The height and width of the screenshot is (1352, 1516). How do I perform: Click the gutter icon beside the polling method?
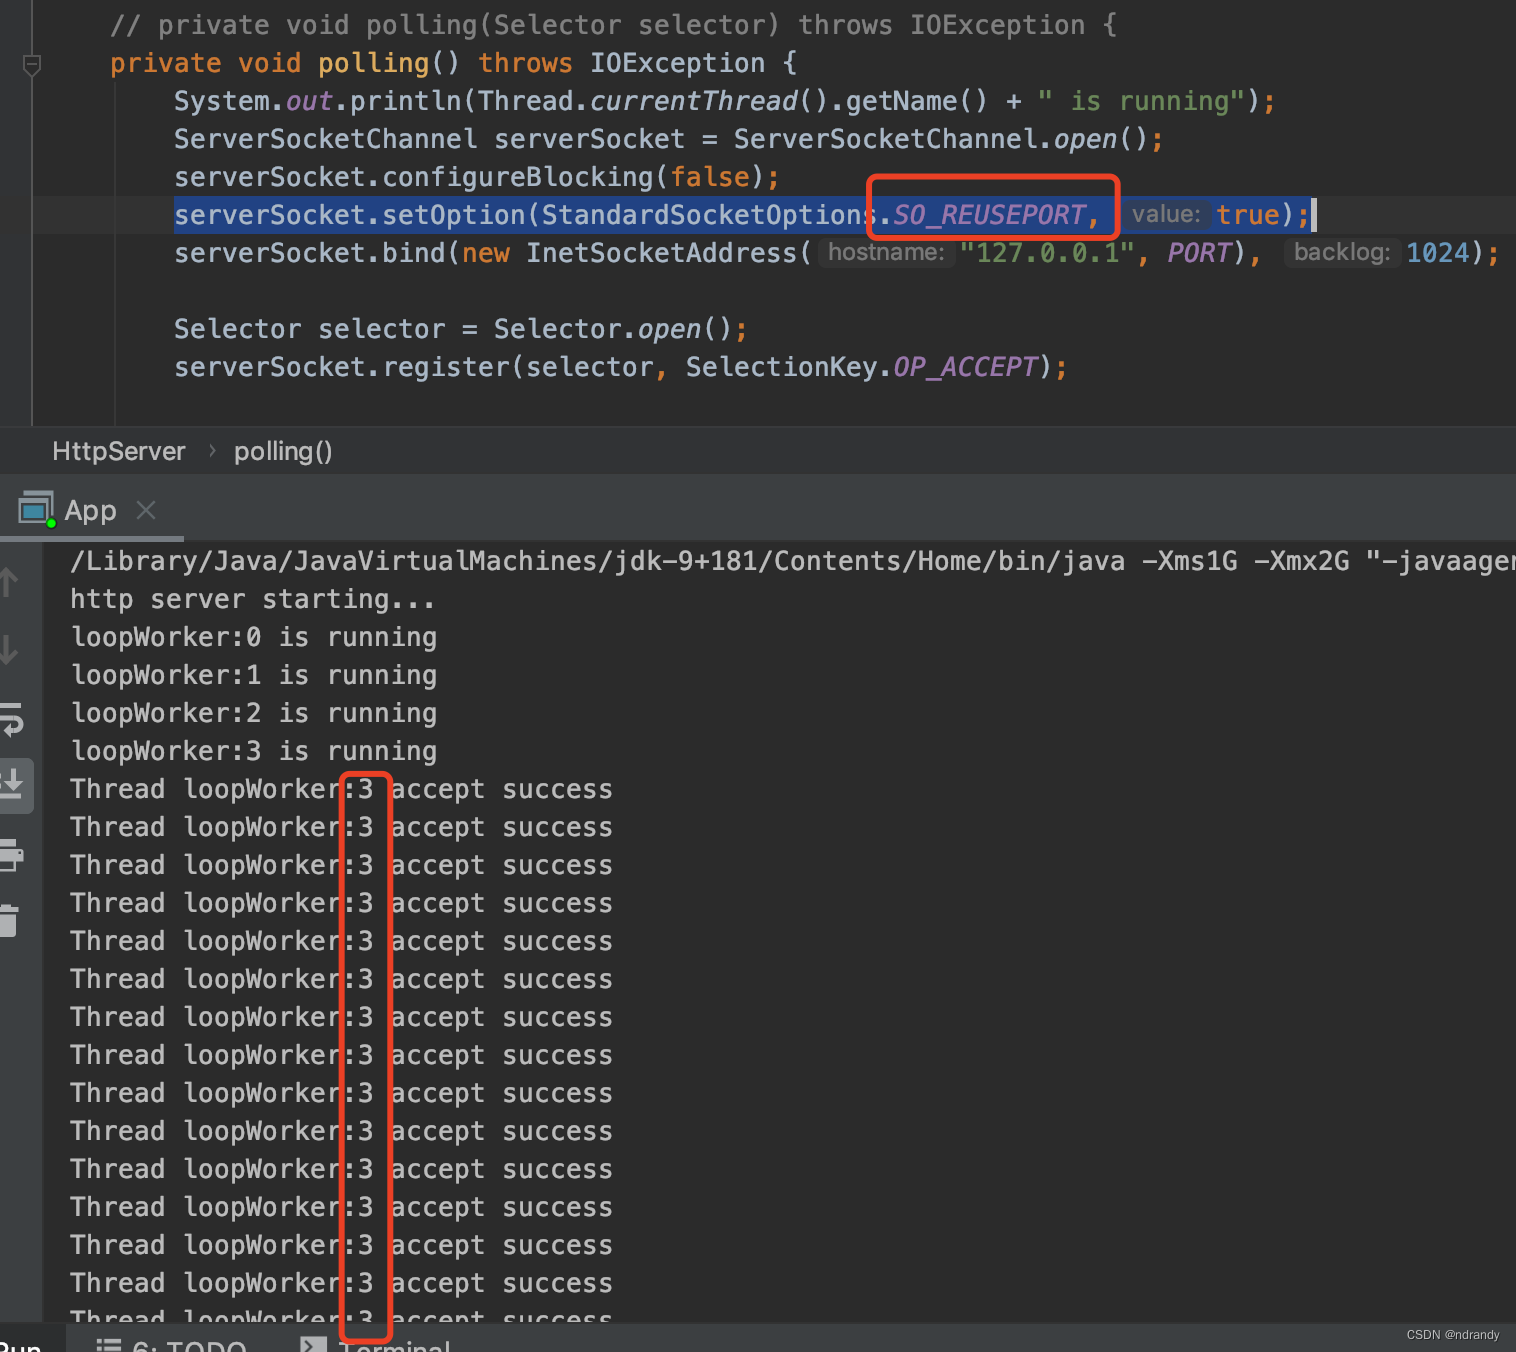click(31, 63)
